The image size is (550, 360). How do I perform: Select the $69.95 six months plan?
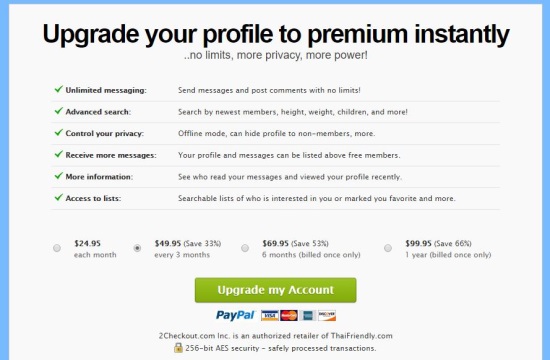pos(245,248)
